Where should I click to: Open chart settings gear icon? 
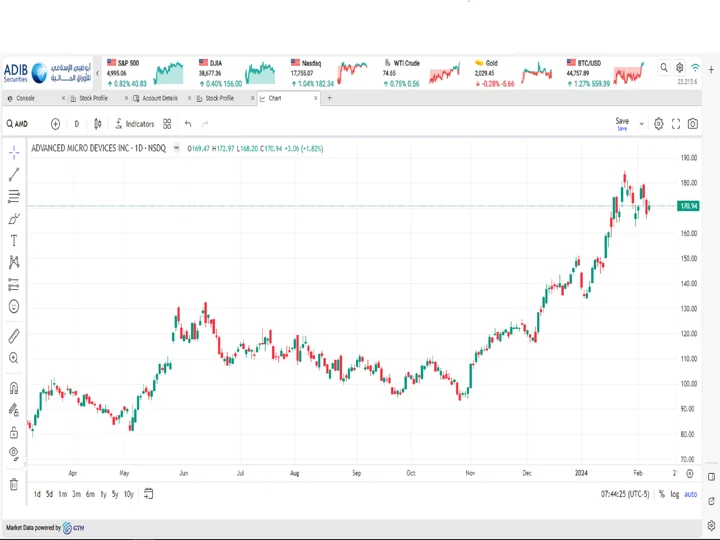click(x=658, y=124)
